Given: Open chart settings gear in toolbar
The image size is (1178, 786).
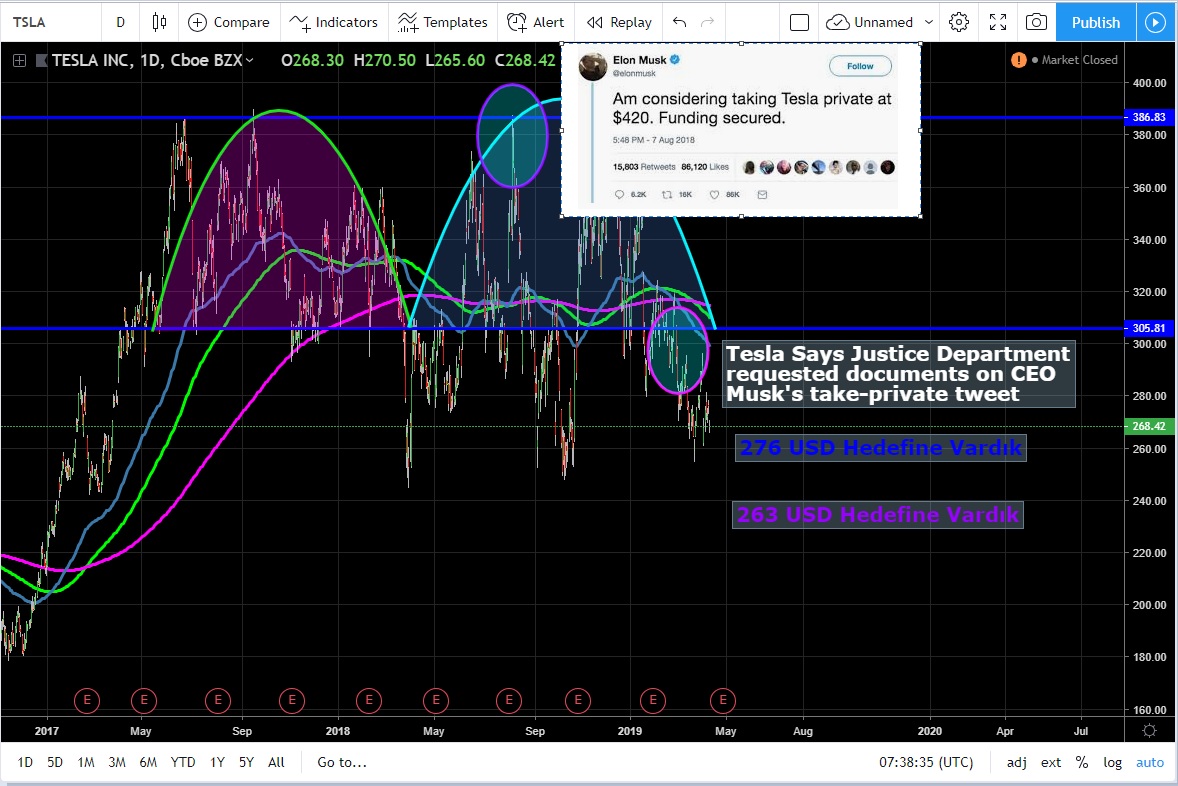Looking at the screenshot, I should point(959,22).
